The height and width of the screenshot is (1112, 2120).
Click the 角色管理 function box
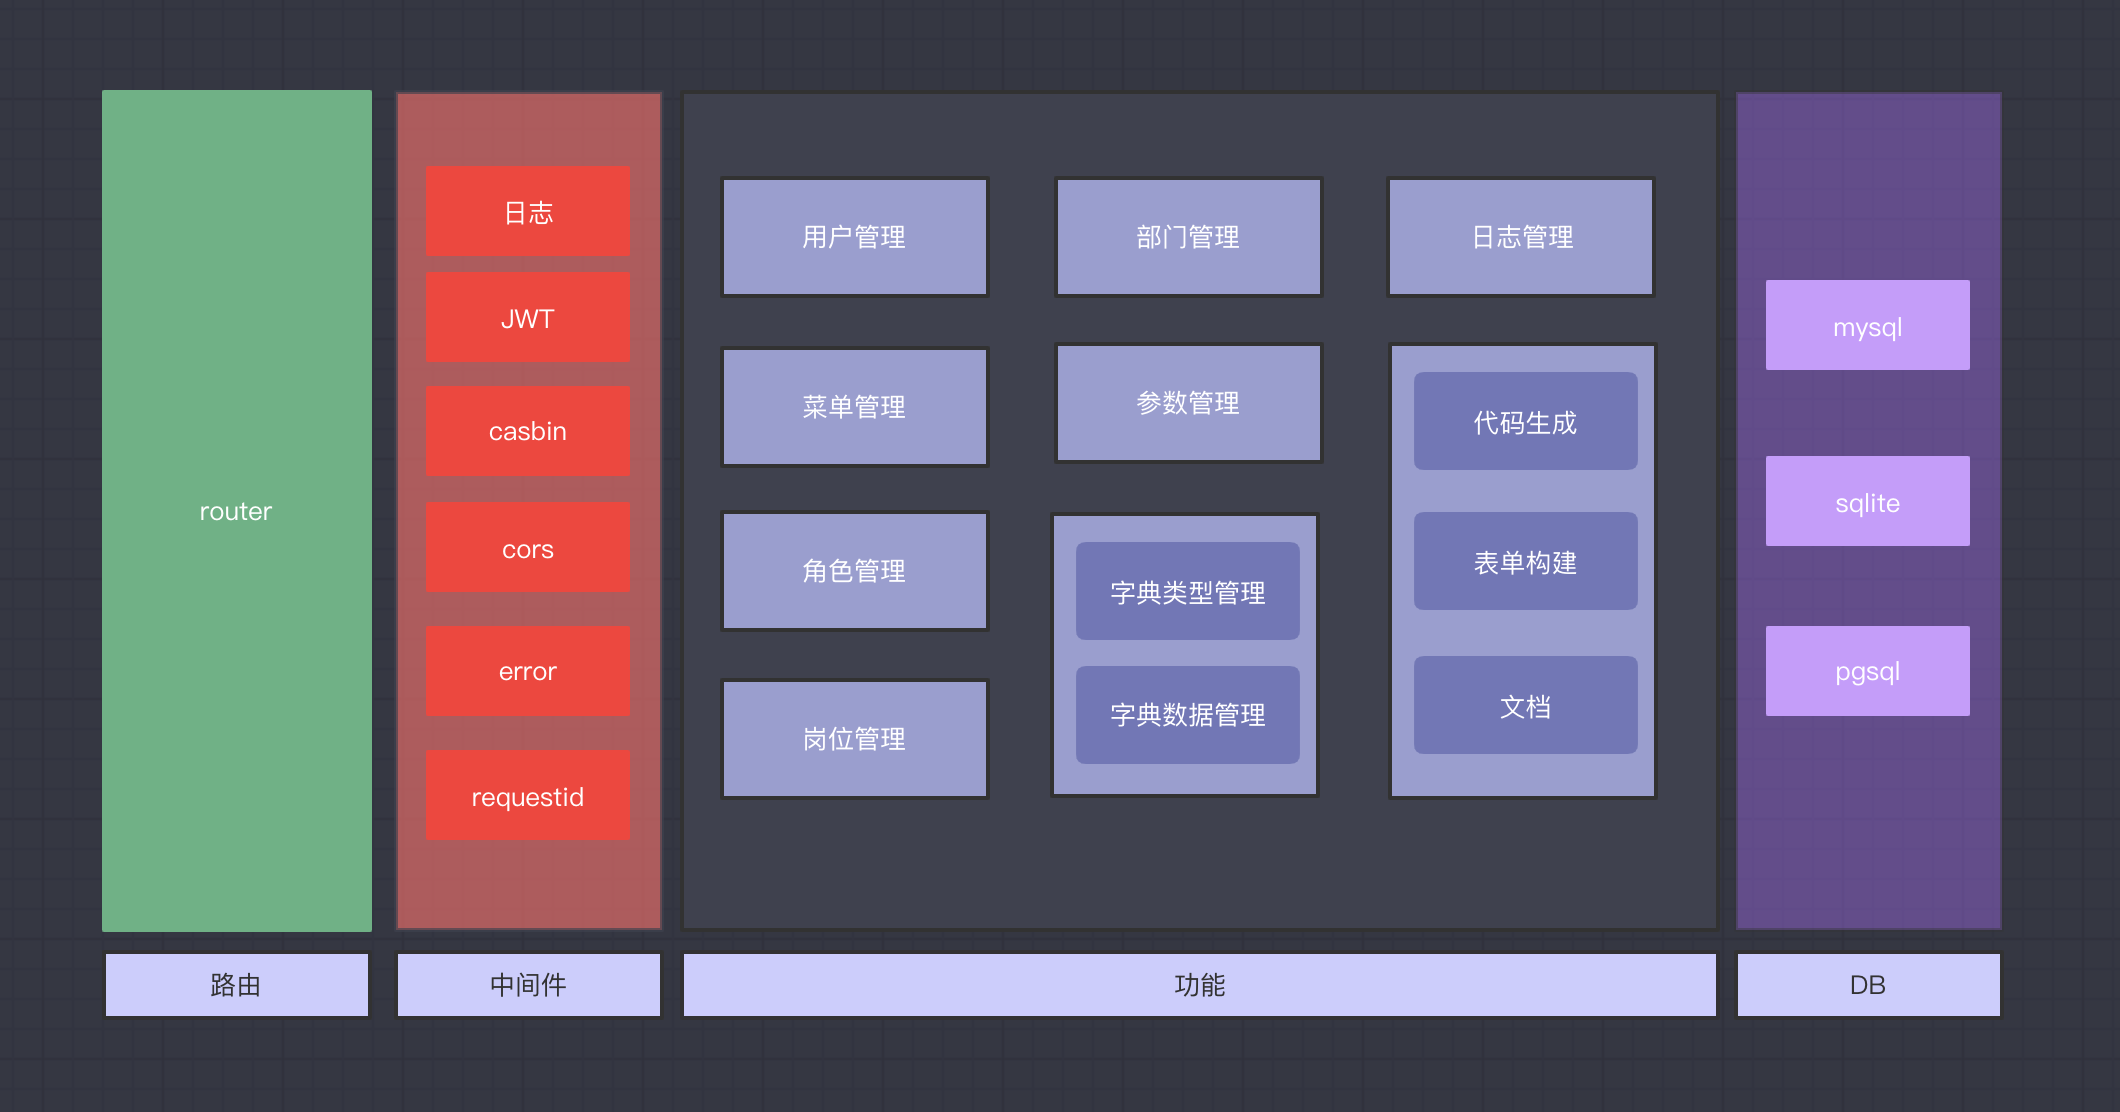click(854, 571)
